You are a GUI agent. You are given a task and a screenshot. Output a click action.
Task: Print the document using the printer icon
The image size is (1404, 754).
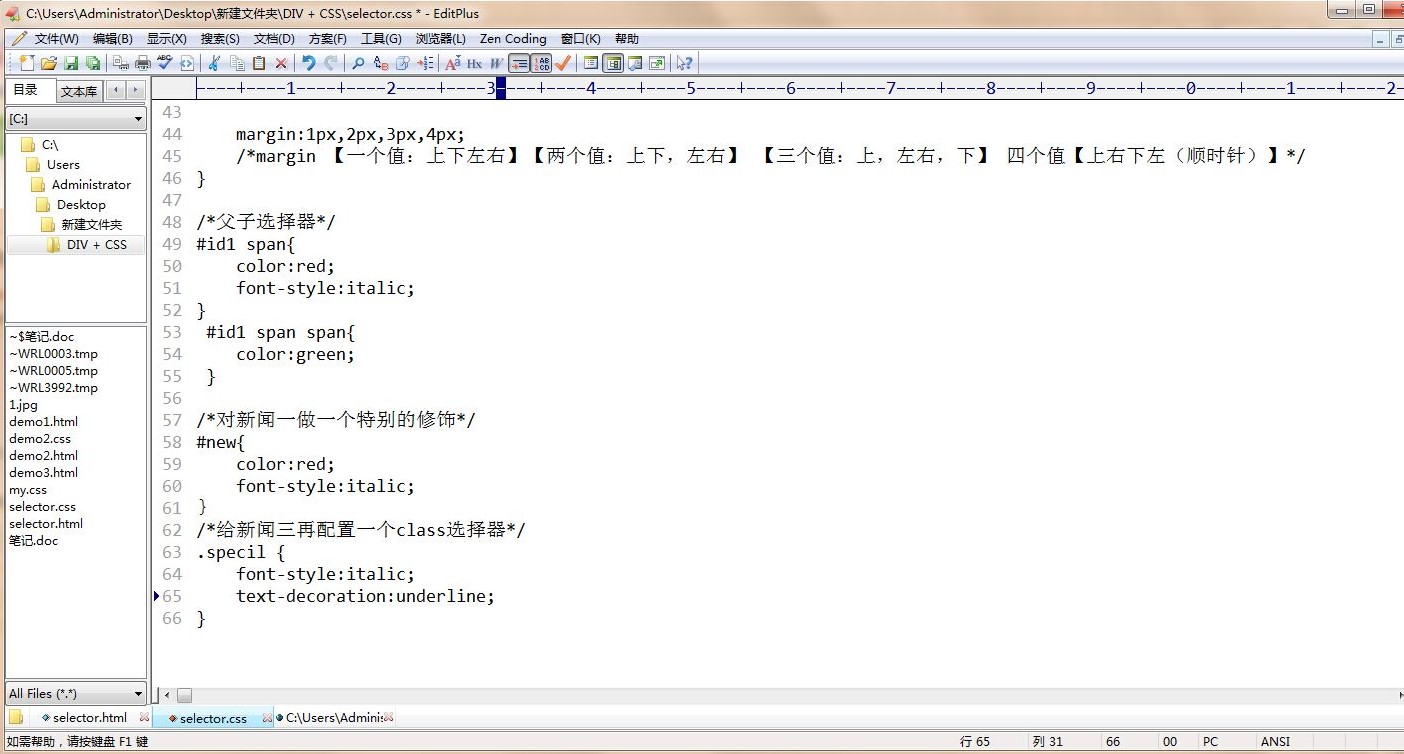pos(143,63)
